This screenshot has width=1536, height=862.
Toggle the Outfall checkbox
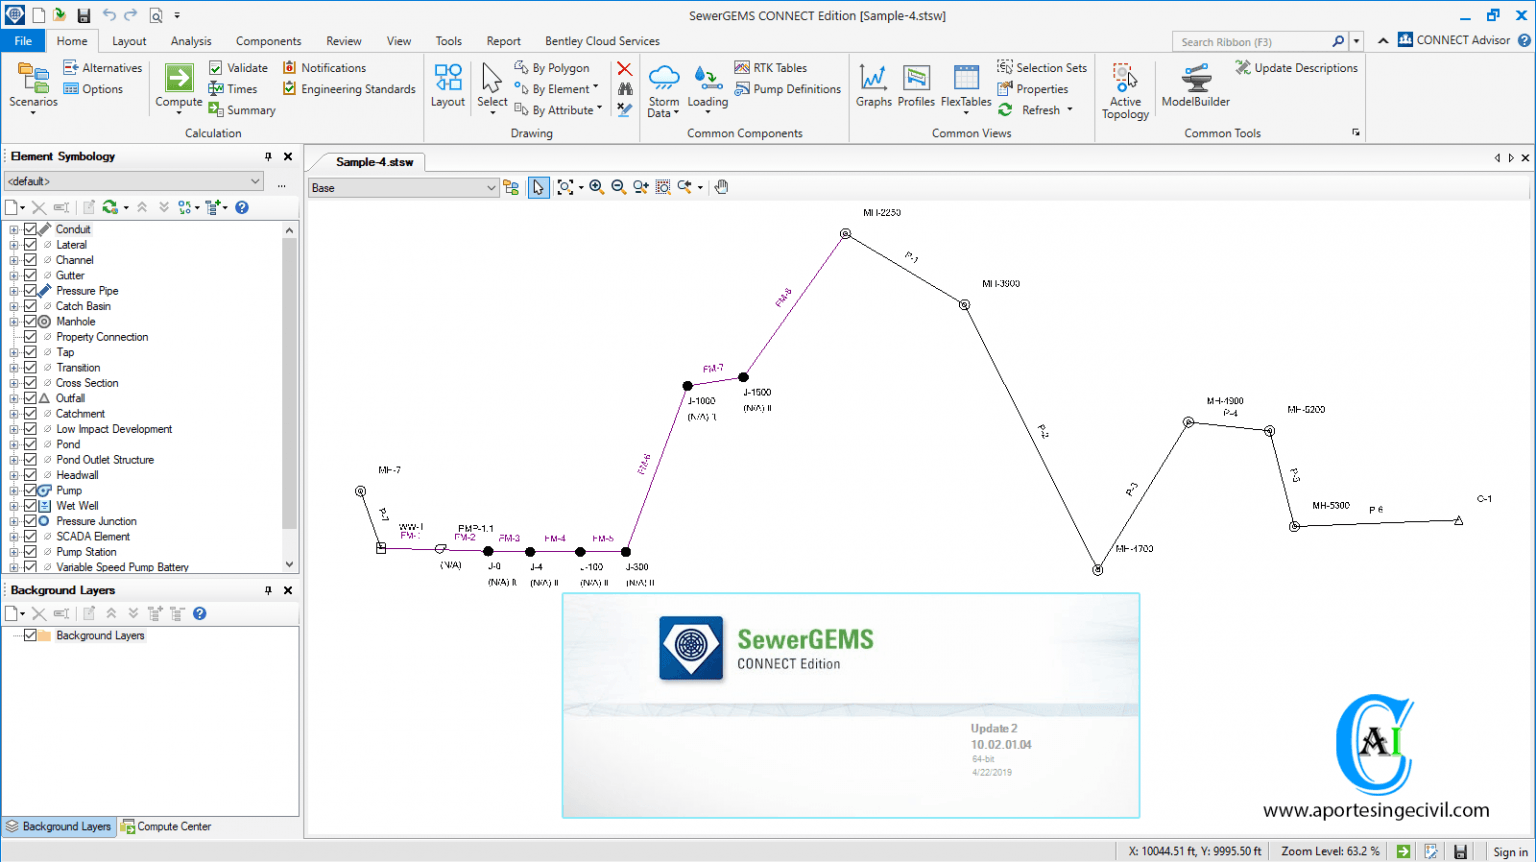coord(30,398)
